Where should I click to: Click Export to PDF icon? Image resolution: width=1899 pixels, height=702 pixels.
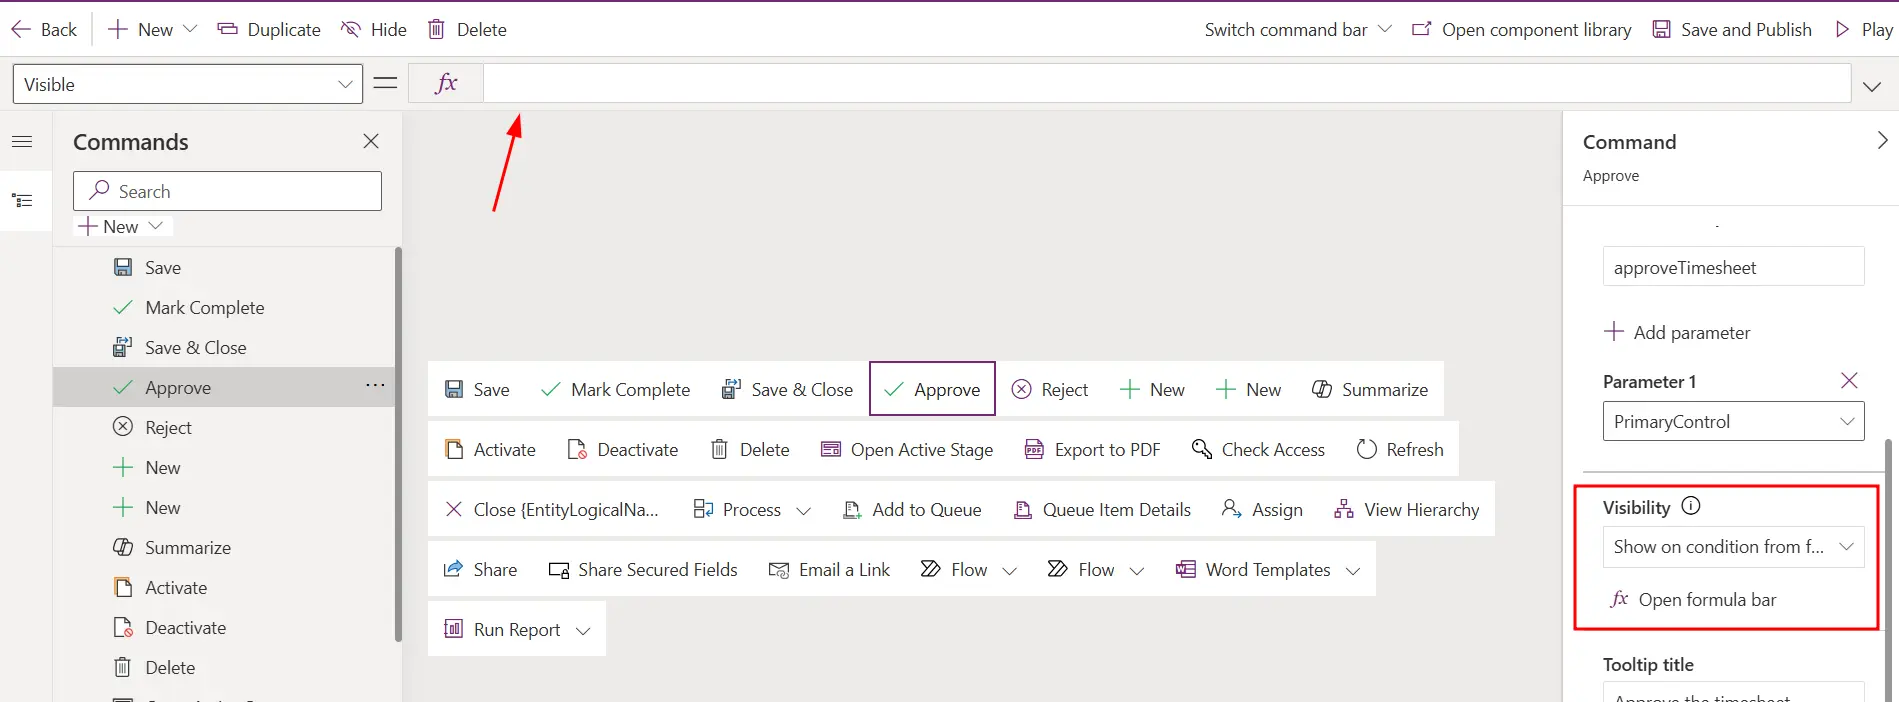coord(1034,449)
